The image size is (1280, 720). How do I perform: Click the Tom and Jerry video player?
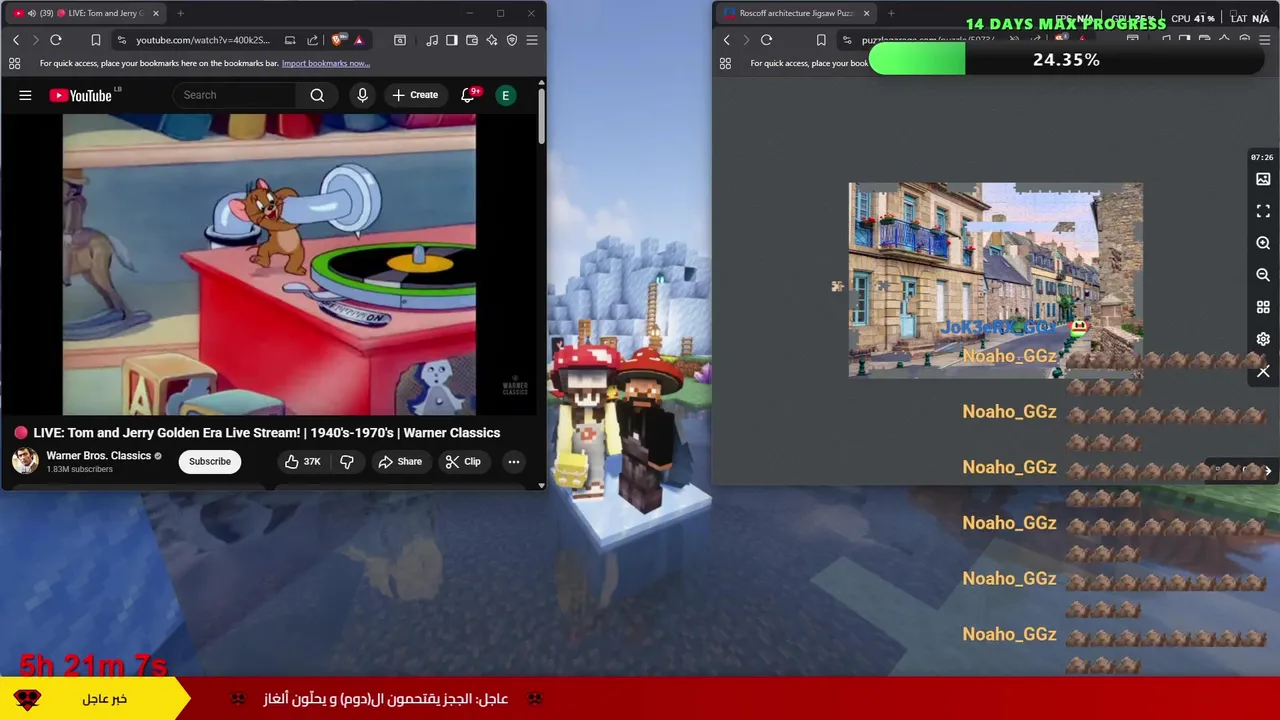[x=269, y=264]
